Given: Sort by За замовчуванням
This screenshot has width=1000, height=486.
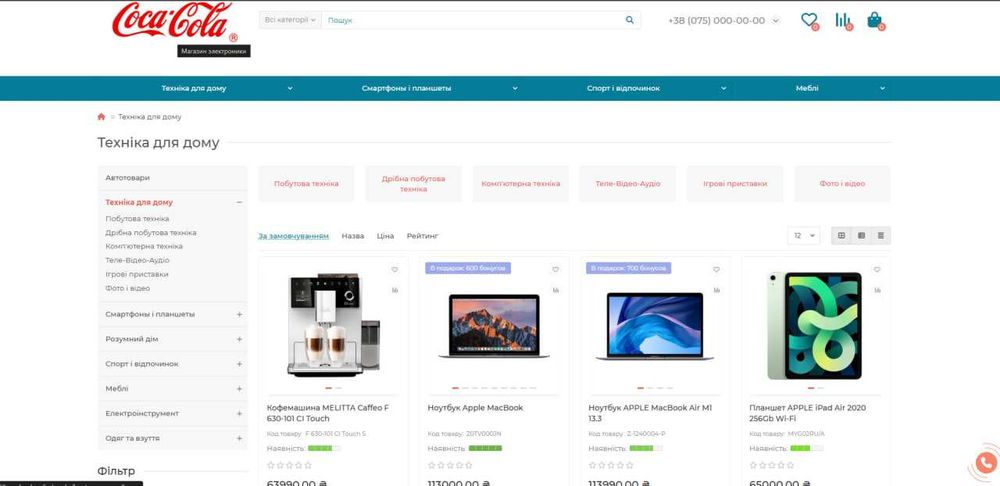Looking at the screenshot, I should click(x=293, y=236).
